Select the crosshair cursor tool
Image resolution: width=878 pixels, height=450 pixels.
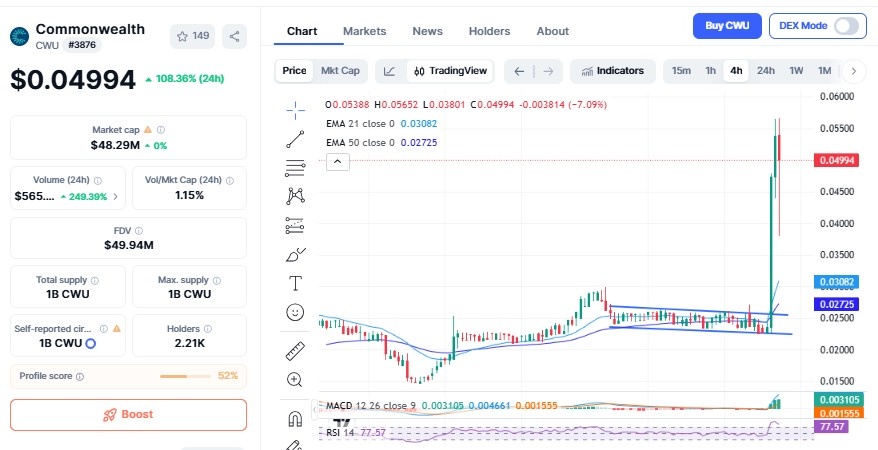coord(295,111)
